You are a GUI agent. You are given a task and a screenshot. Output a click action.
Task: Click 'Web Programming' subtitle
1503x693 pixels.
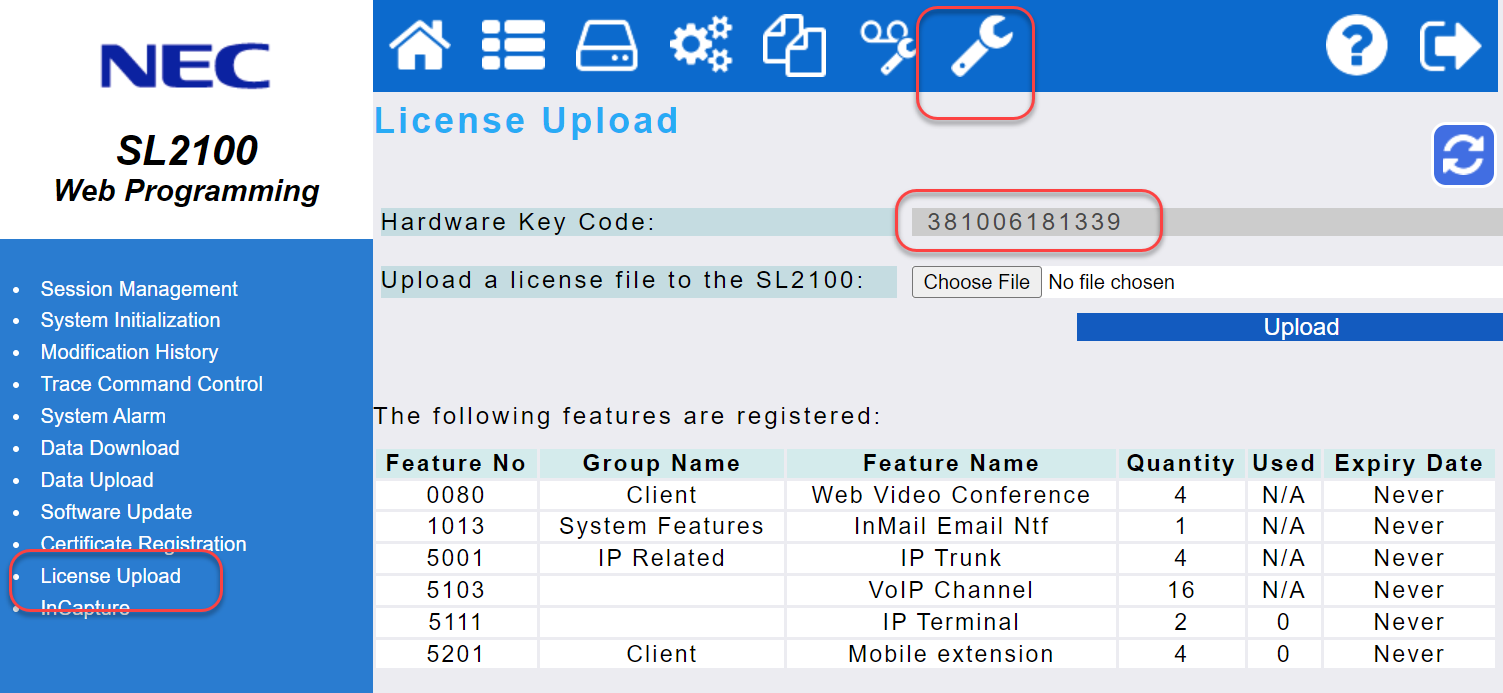click(187, 190)
